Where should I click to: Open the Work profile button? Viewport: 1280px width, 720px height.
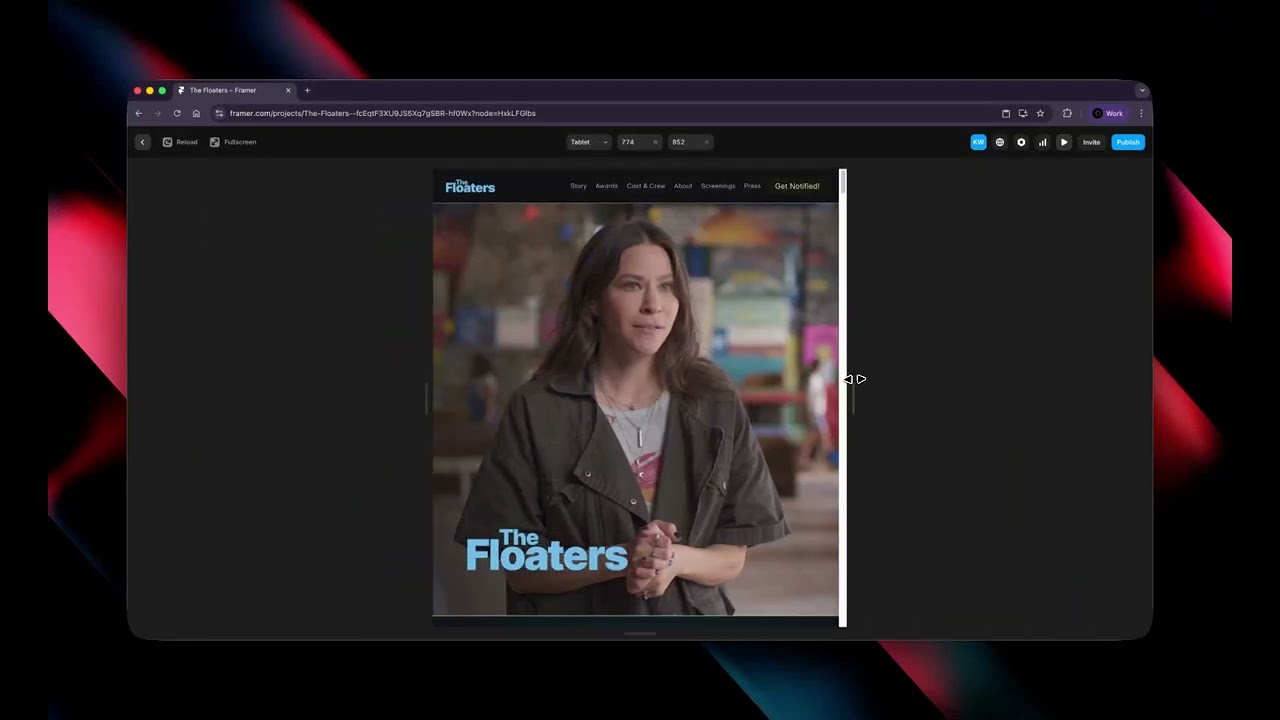pos(1108,113)
